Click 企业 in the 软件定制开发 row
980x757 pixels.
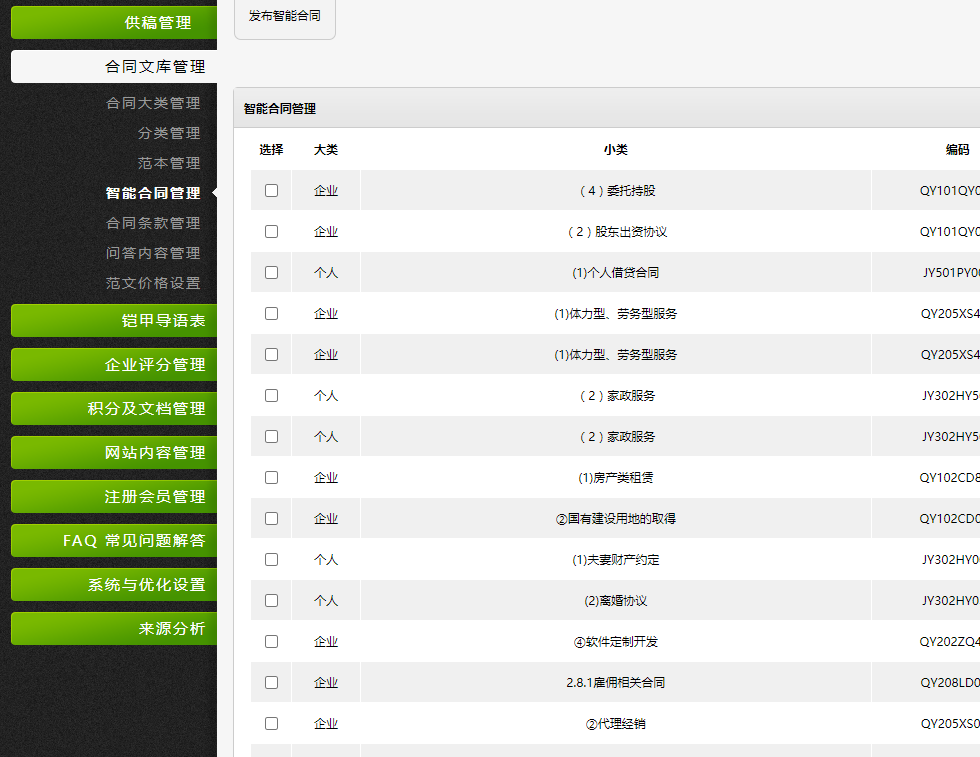326,641
